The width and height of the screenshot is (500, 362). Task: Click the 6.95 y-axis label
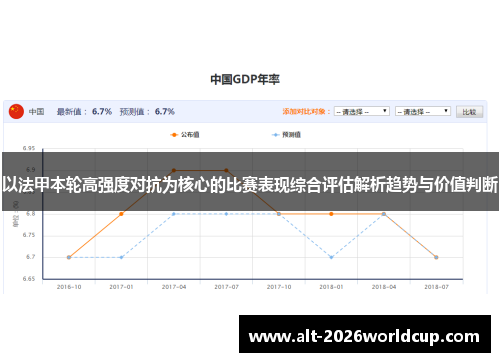tap(29, 148)
